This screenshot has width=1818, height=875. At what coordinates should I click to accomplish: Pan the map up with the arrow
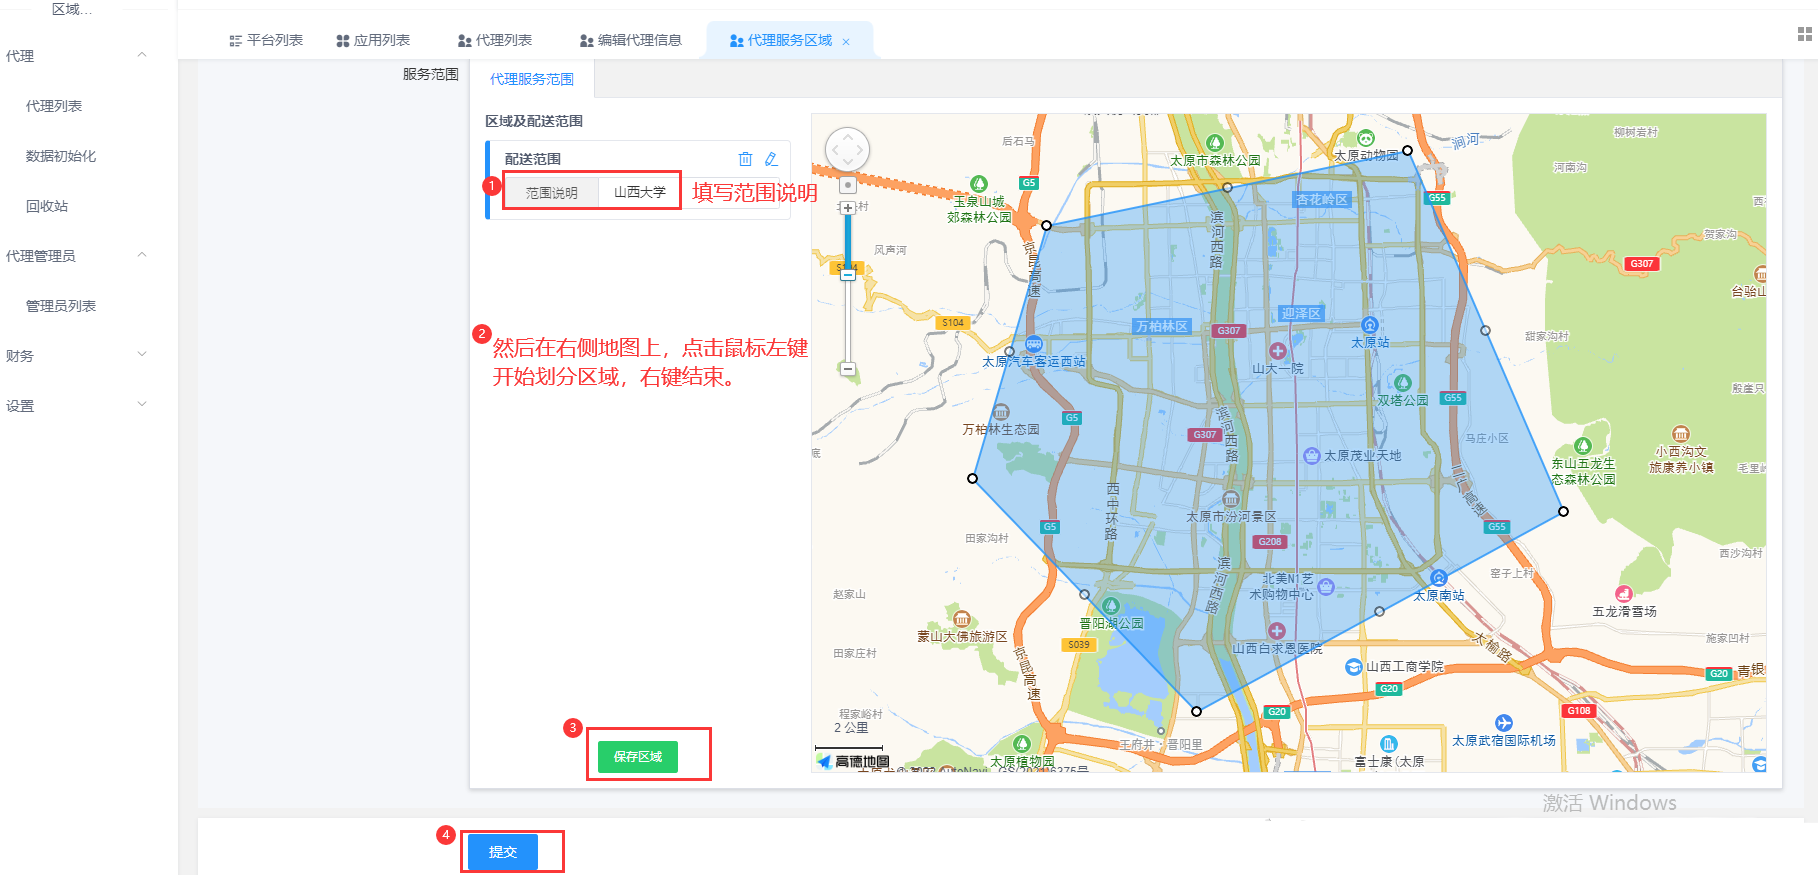coord(847,136)
